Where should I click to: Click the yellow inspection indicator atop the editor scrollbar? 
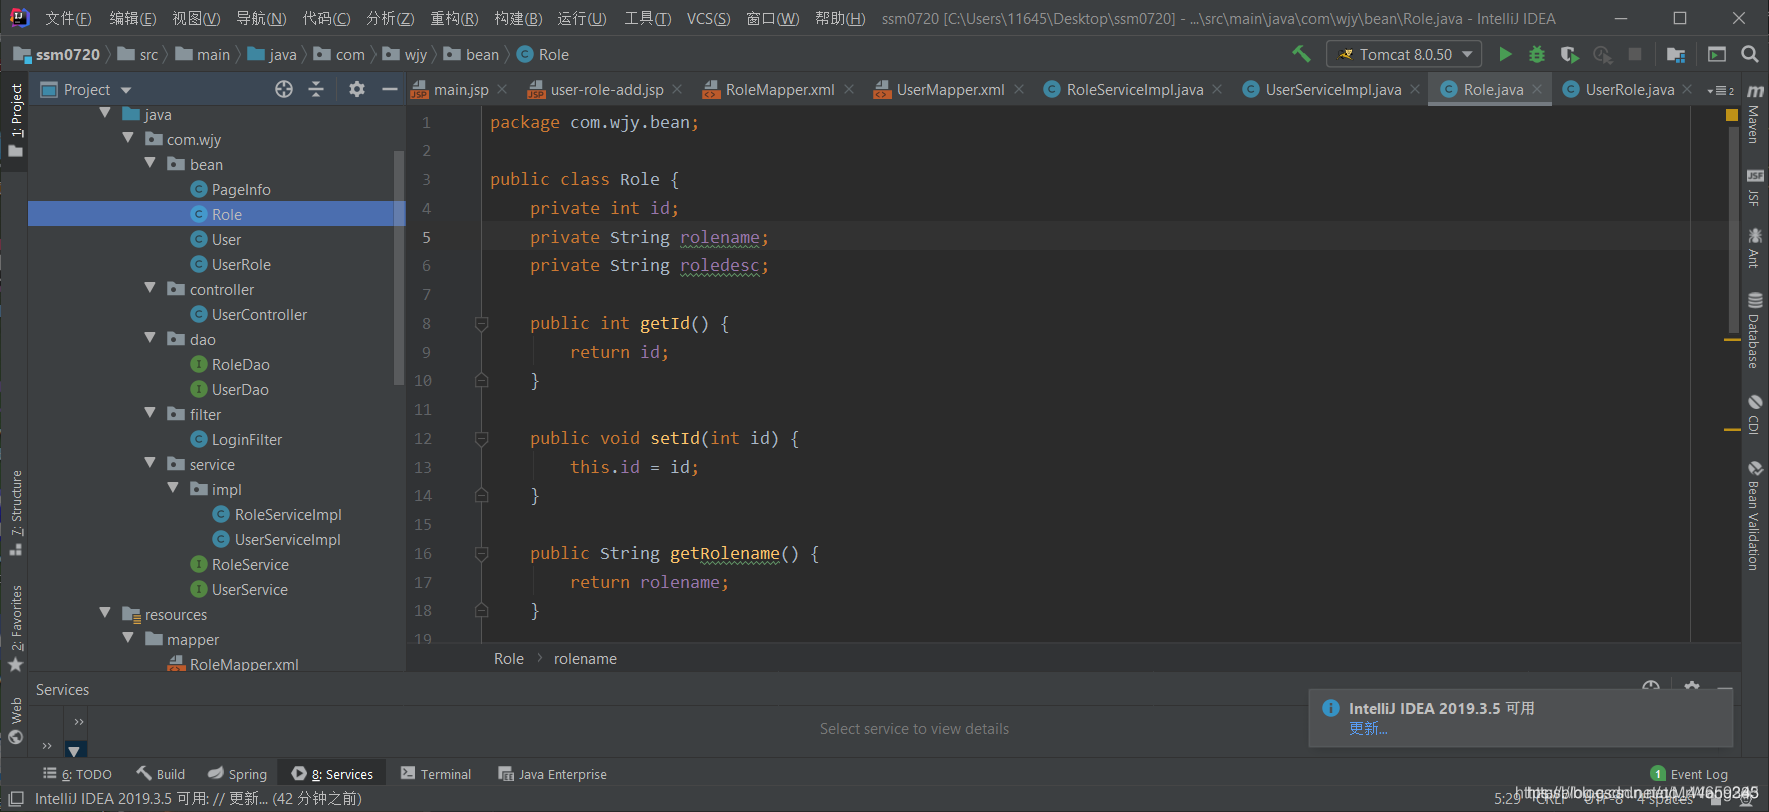[1732, 115]
